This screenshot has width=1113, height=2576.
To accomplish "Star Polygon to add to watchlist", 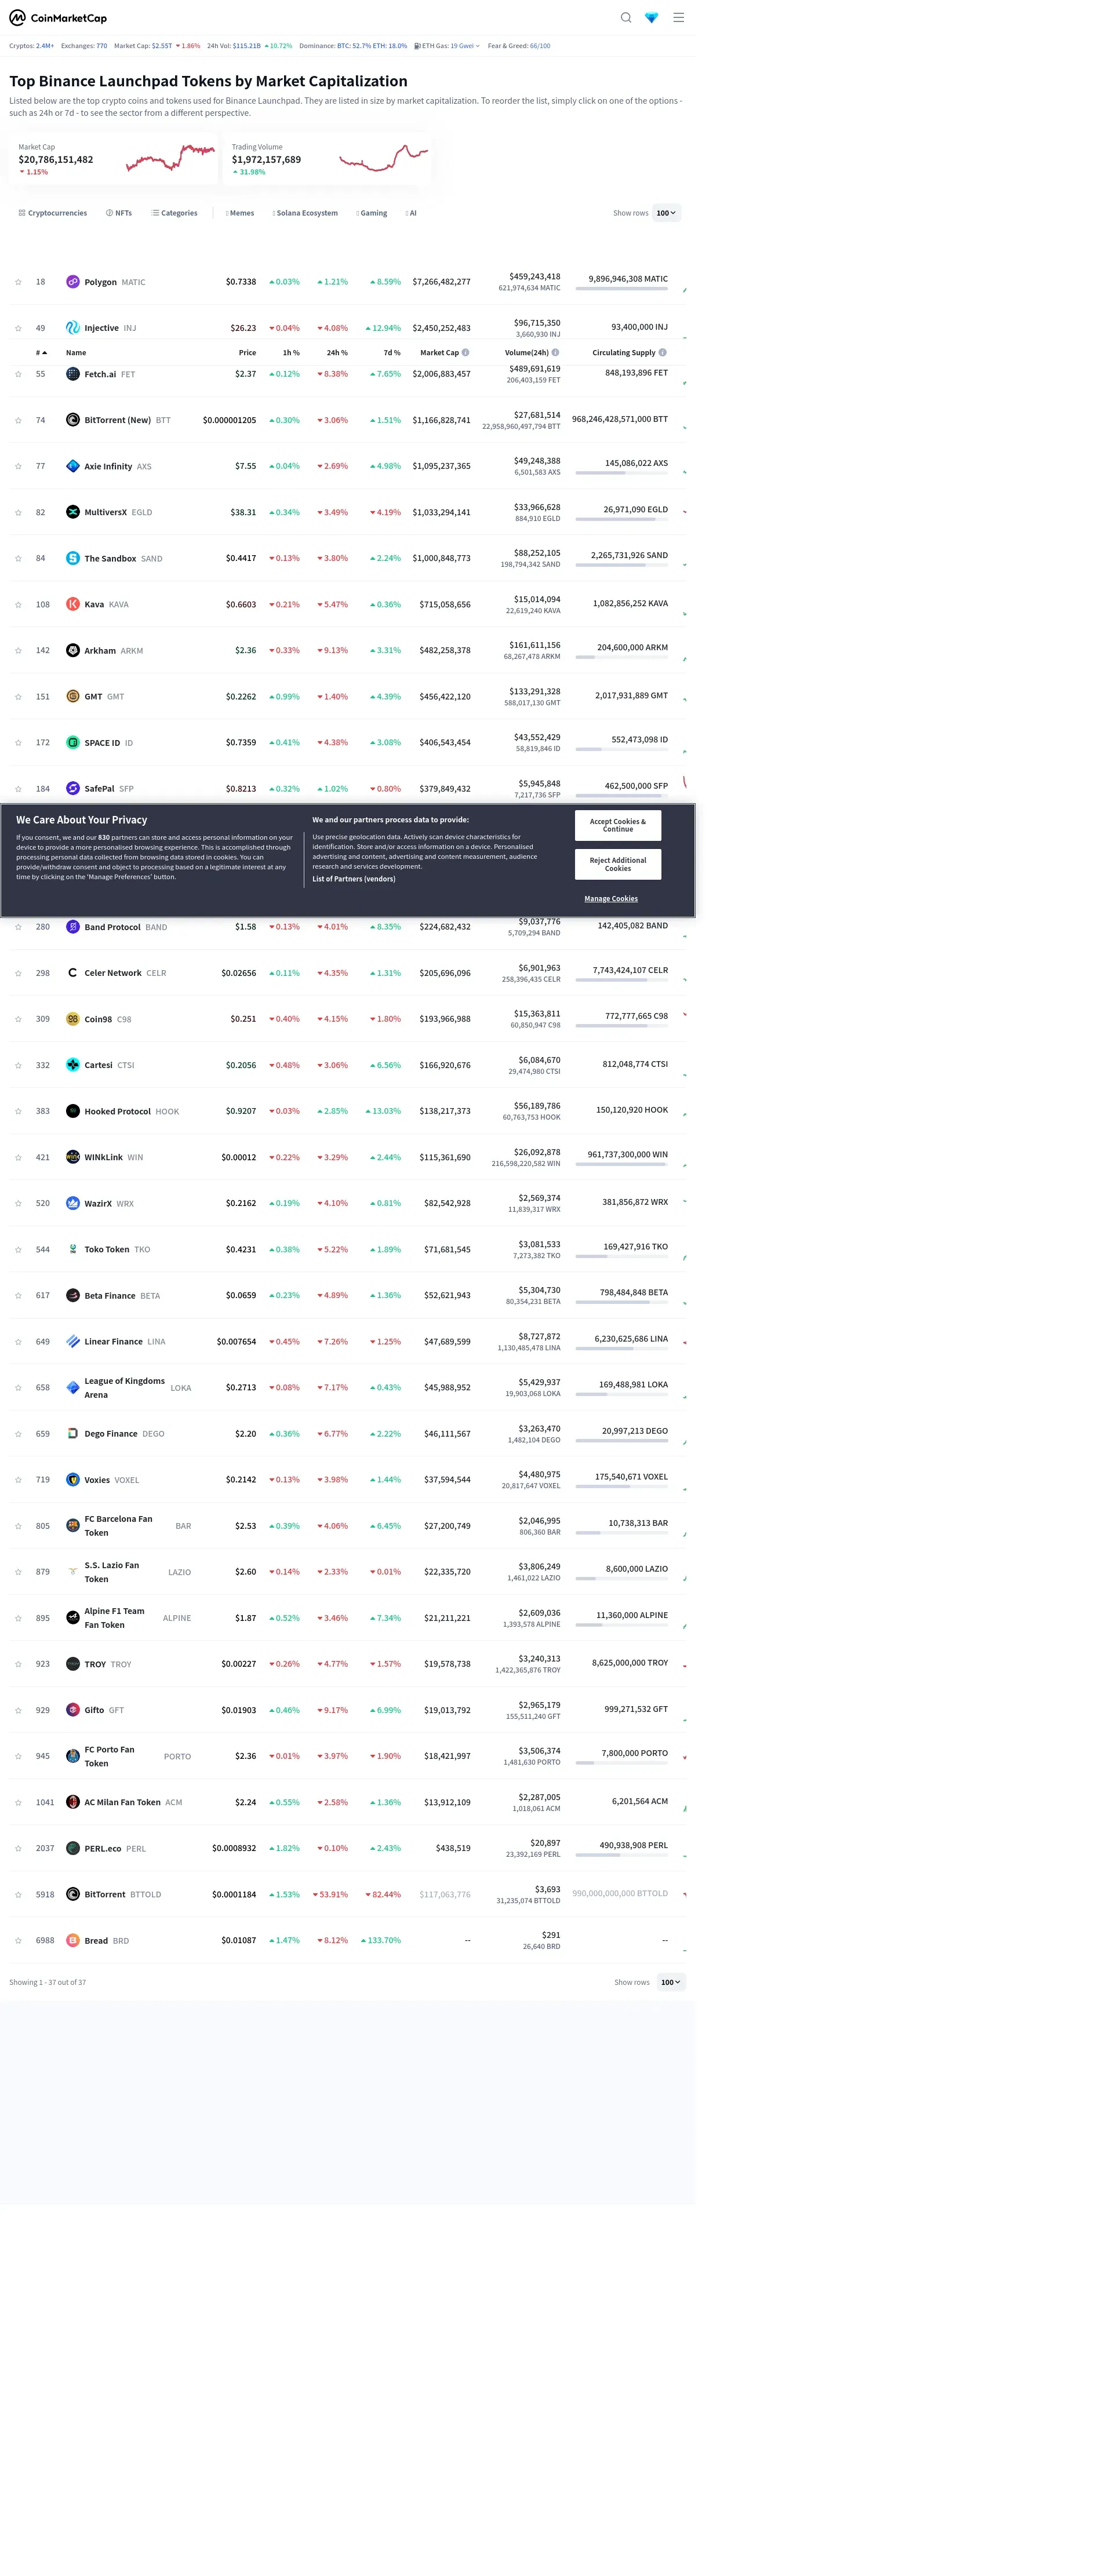I will point(18,282).
